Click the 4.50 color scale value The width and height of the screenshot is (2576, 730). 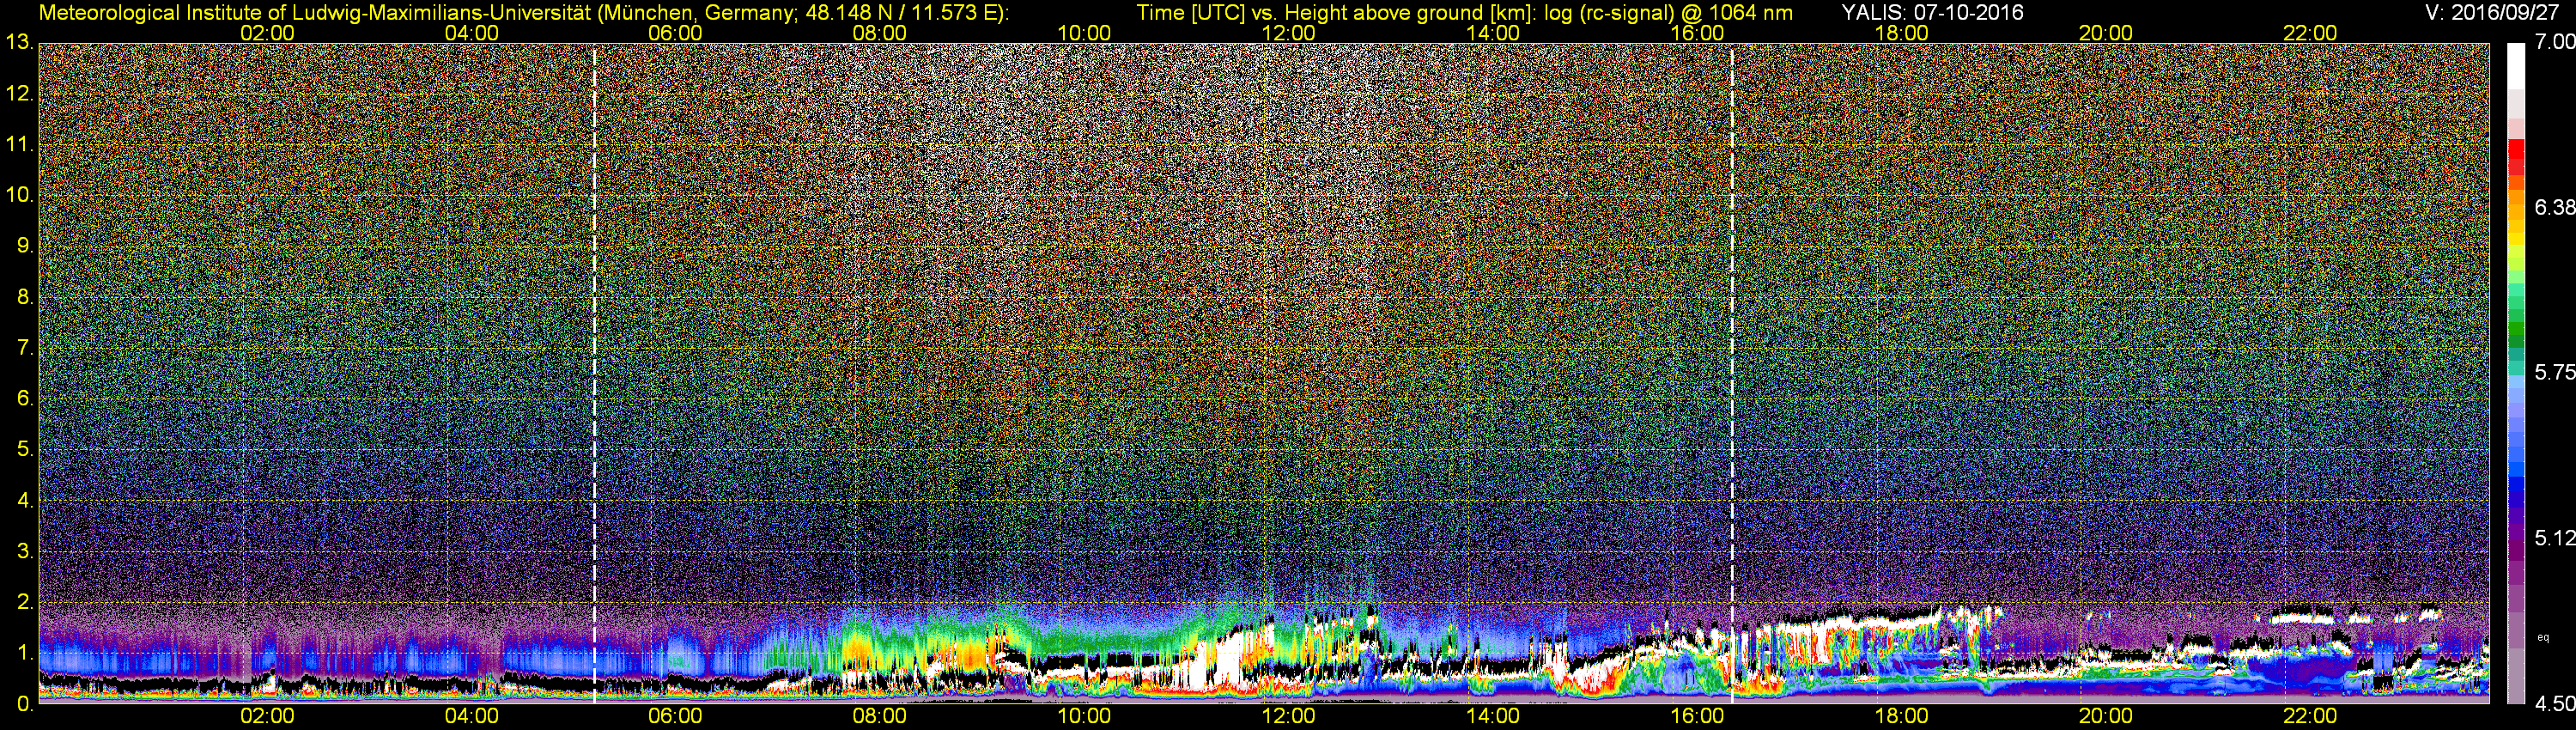(x=2555, y=704)
